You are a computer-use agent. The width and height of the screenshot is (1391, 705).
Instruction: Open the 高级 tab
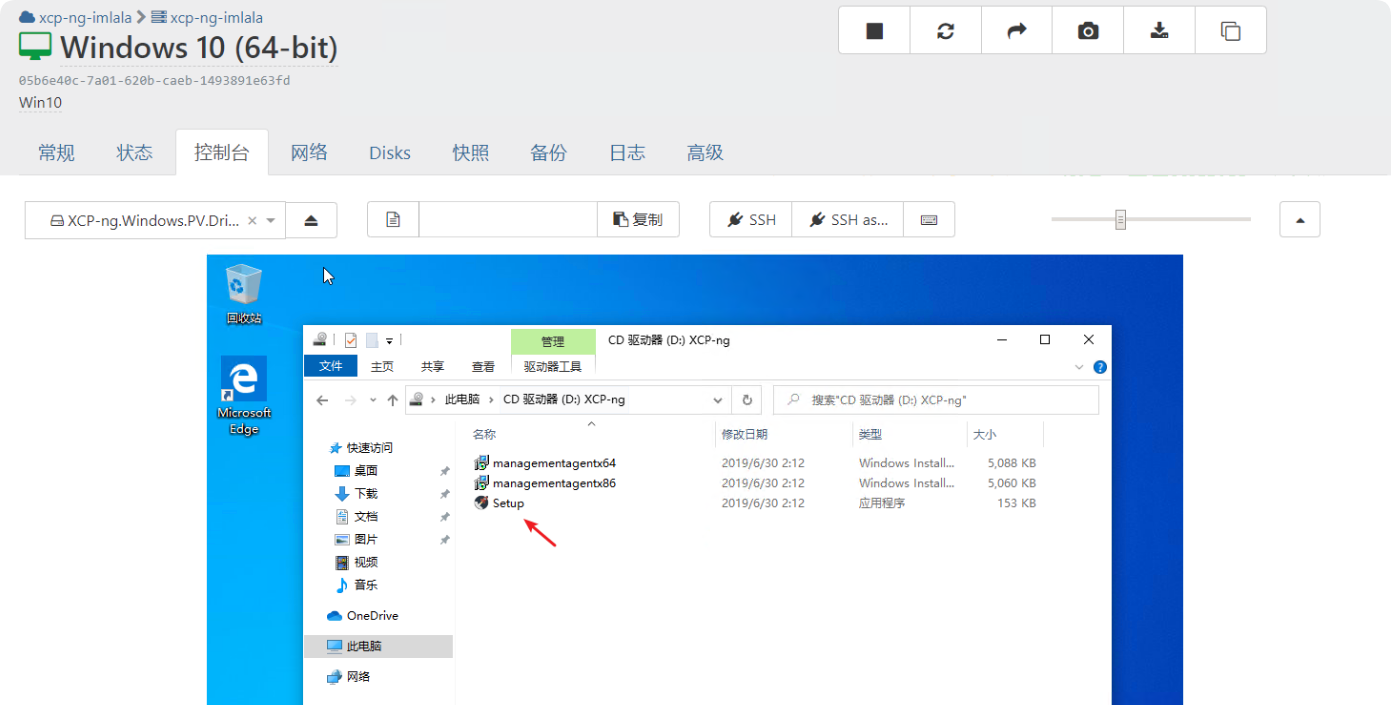coord(705,153)
